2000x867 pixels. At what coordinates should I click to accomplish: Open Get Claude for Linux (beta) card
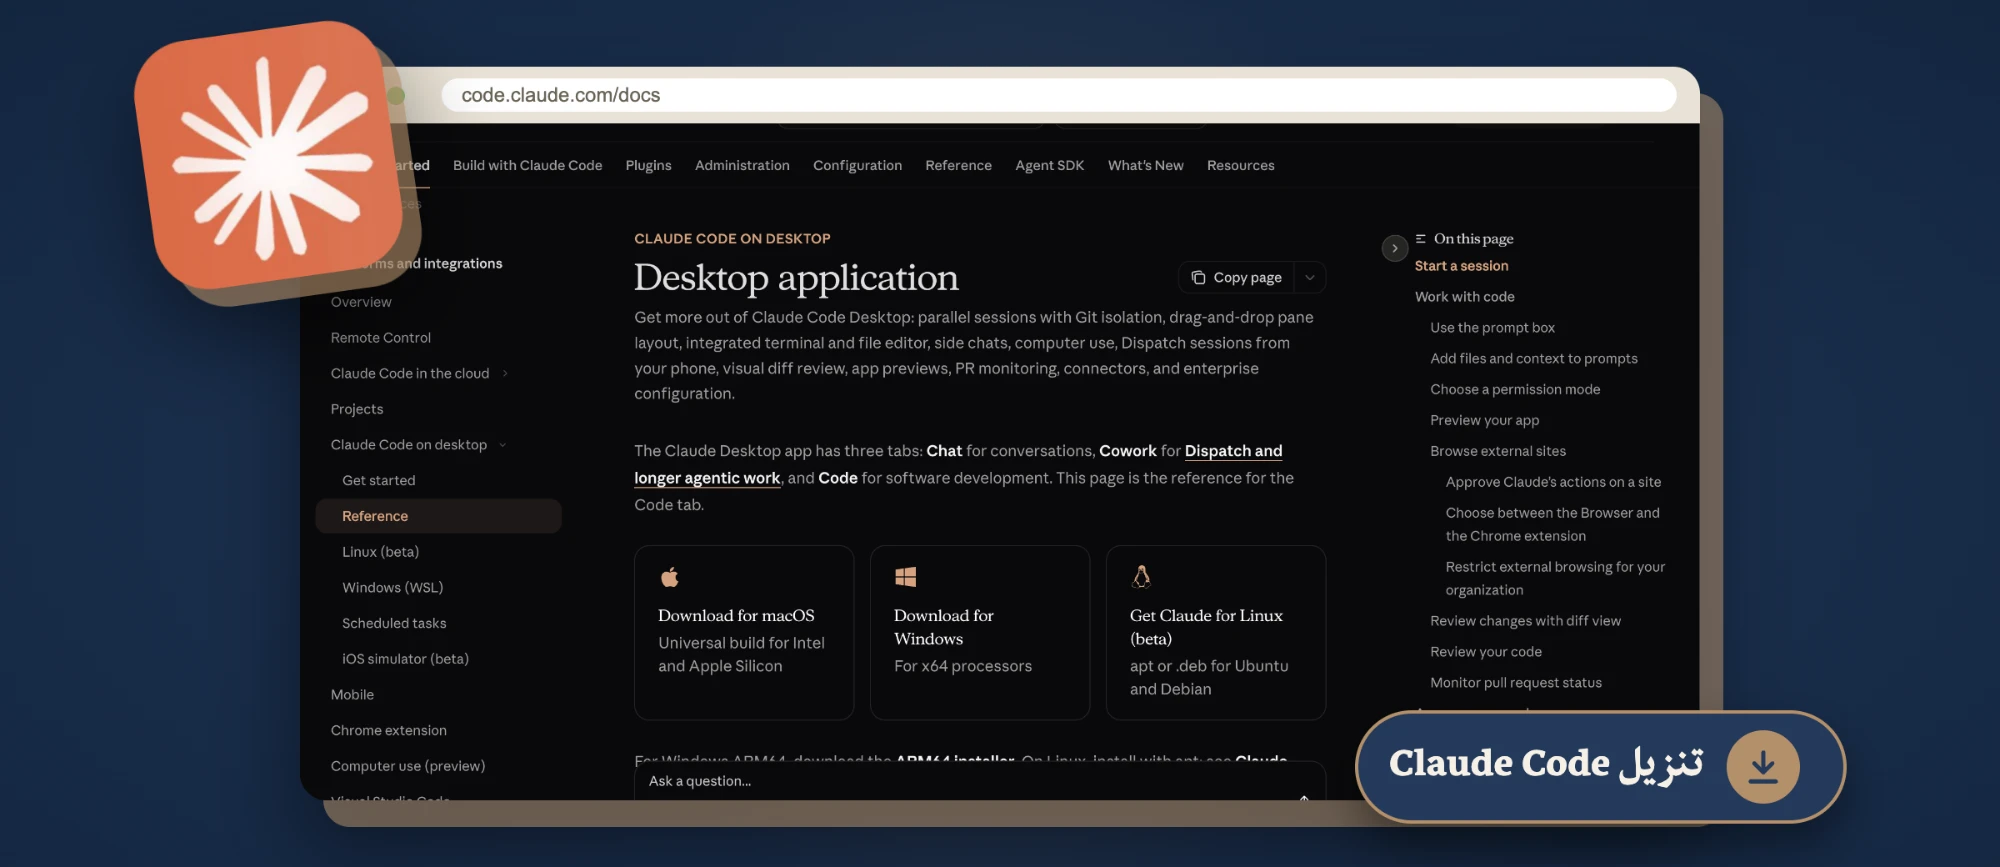(1216, 632)
